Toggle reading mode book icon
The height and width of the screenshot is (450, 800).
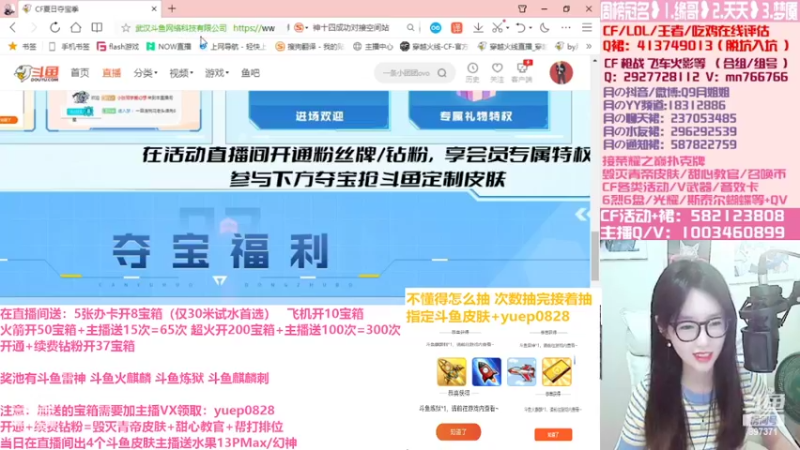96,28
